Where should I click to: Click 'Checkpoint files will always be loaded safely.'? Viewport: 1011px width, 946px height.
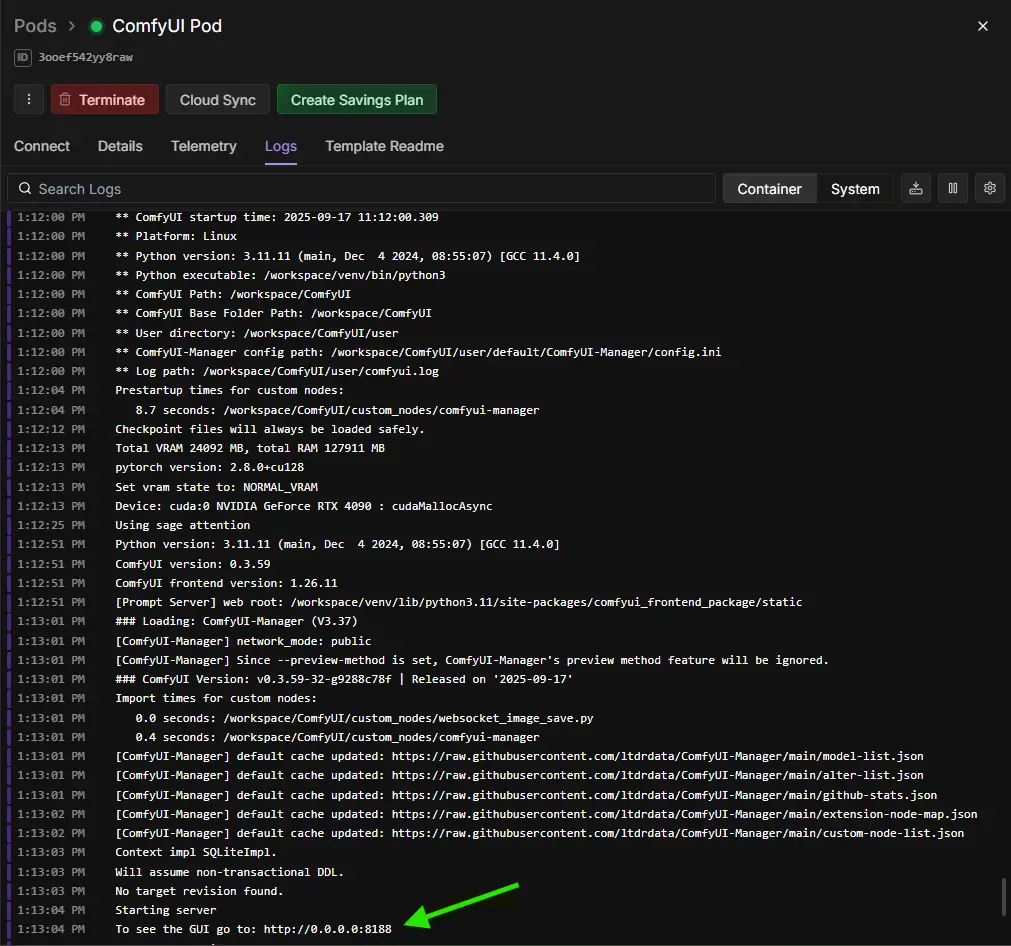click(270, 429)
